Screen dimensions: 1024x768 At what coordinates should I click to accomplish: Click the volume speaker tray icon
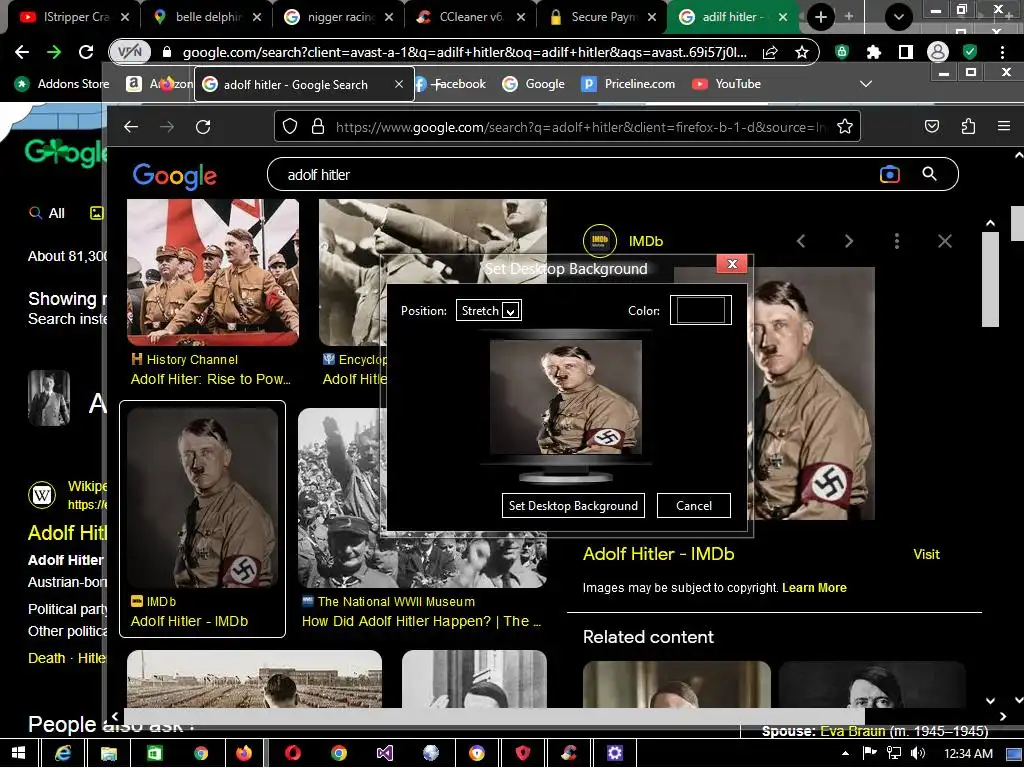(918, 754)
